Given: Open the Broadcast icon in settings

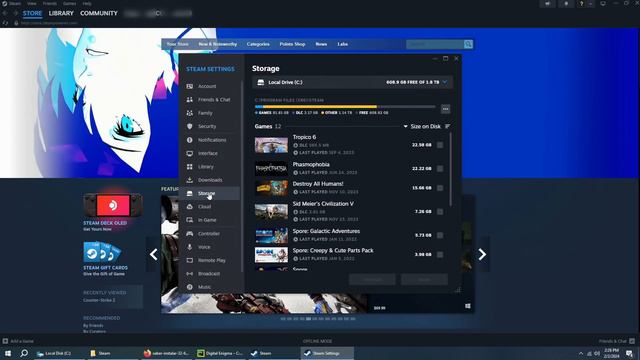Looking at the screenshot, I should pyautogui.click(x=190, y=273).
